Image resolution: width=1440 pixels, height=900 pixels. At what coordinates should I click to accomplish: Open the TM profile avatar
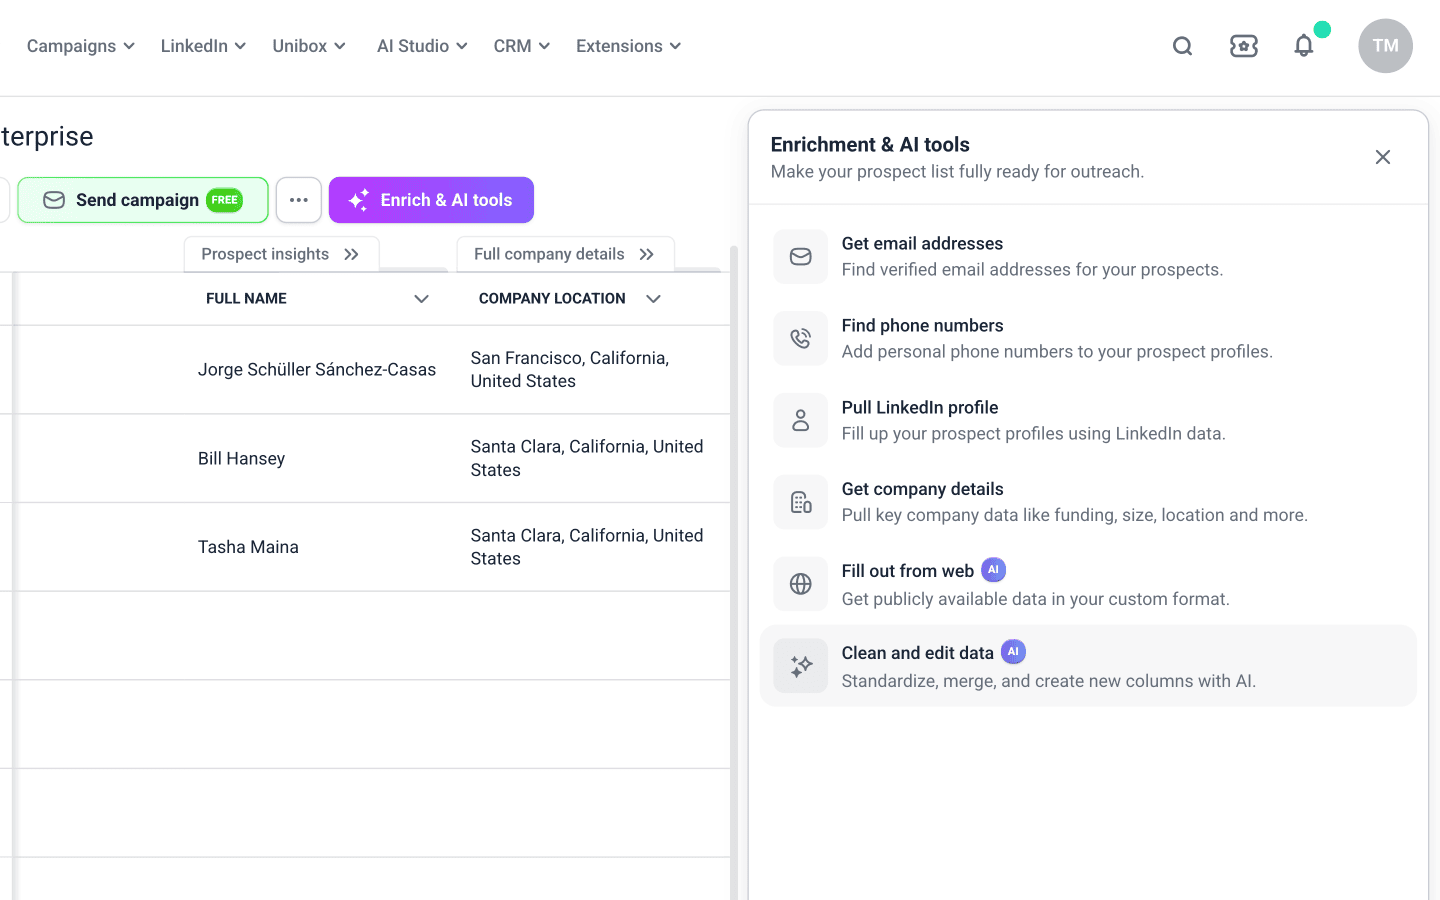[x=1385, y=46]
